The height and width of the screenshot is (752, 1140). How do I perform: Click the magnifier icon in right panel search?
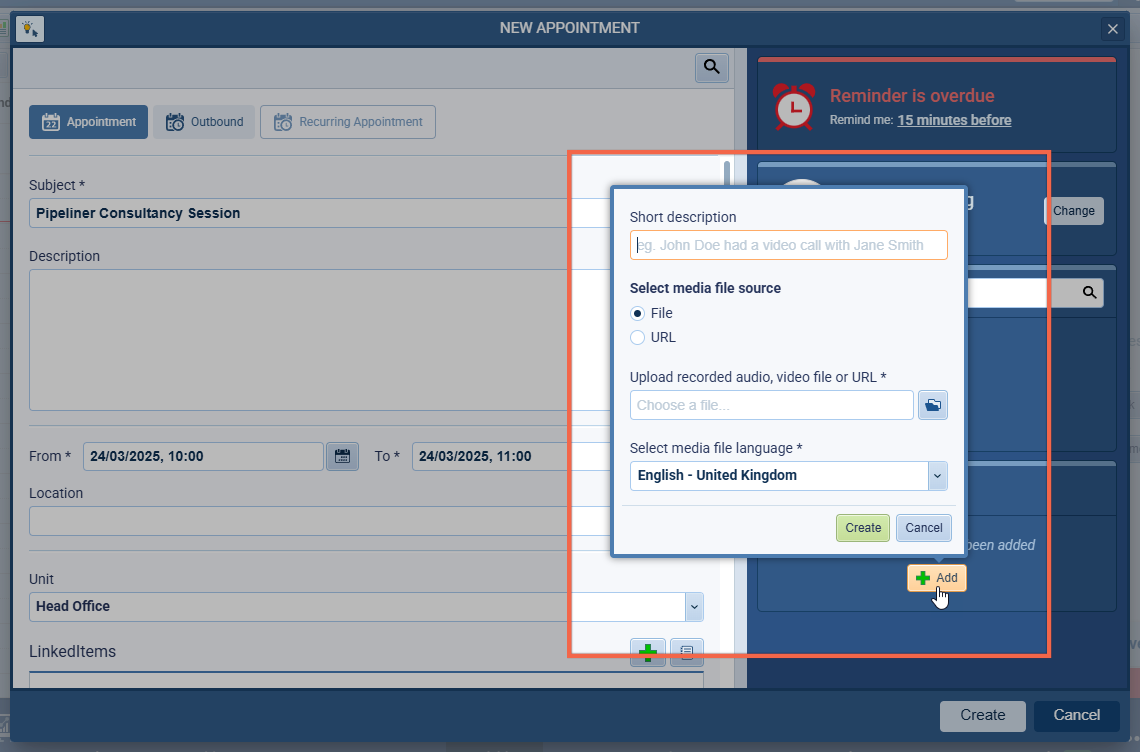point(1089,293)
